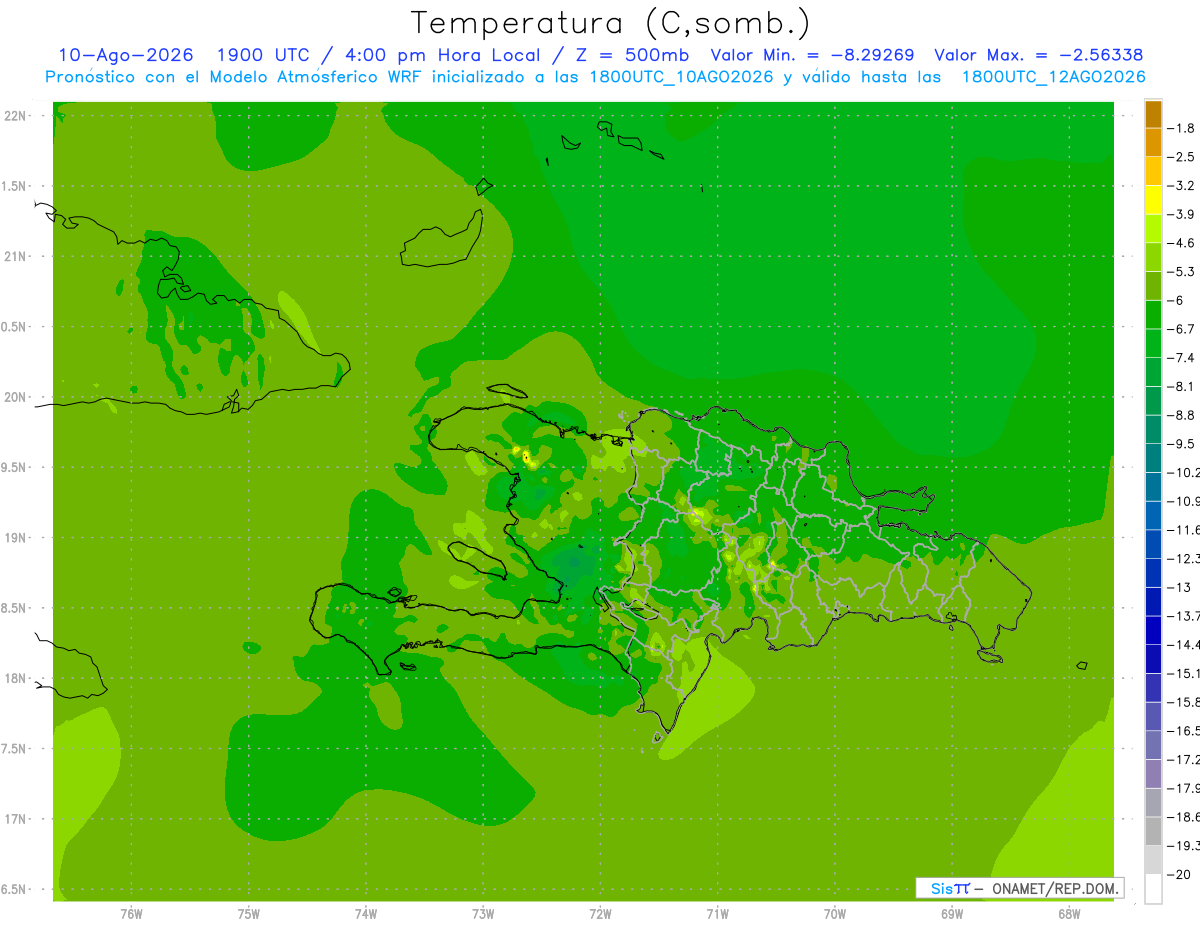Click the teal legend swatch between -9.5 and -10.2
The width and height of the screenshot is (1200, 927).
(1153, 458)
